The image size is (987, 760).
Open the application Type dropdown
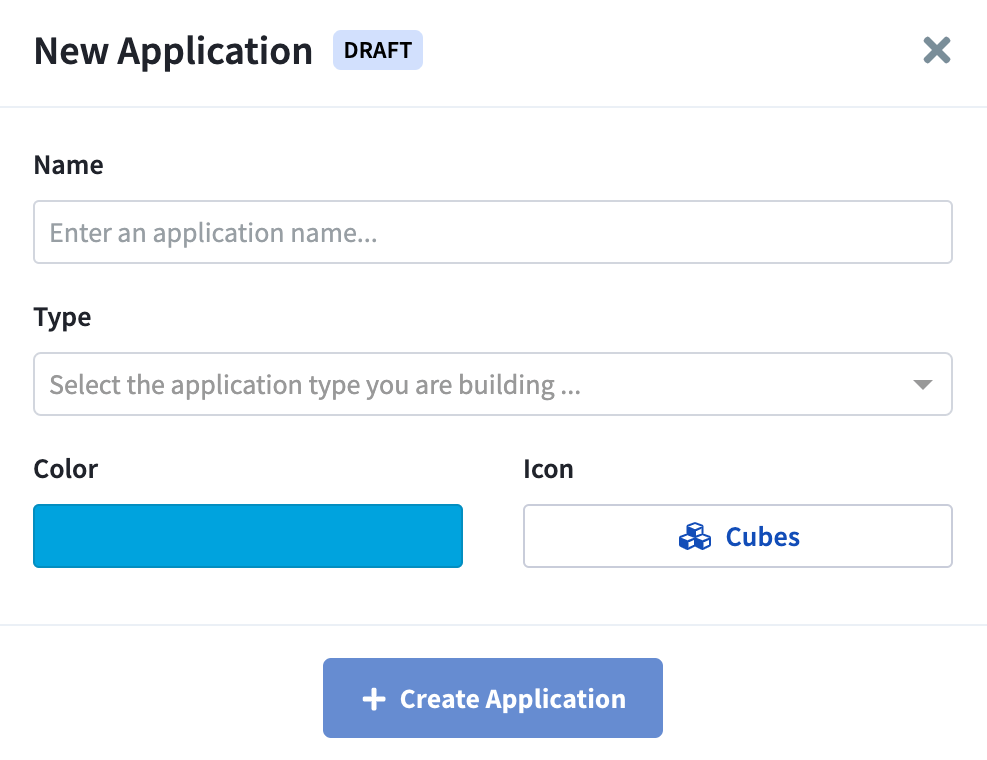point(492,384)
